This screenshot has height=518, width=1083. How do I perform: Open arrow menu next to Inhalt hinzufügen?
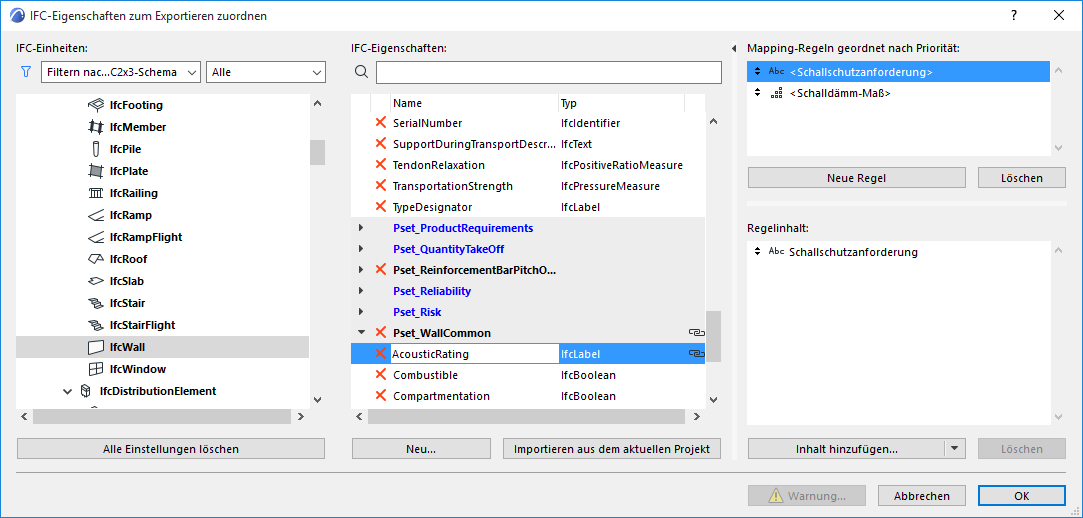coord(954,449)
